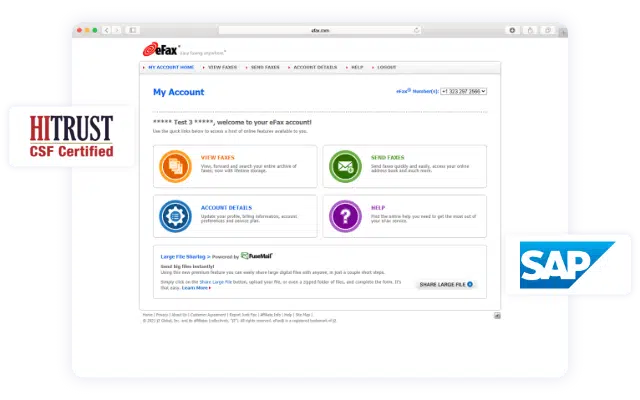Click the blue Account Details gear icon
Screen dimensions: 640x400
click(x=175, y=216)
